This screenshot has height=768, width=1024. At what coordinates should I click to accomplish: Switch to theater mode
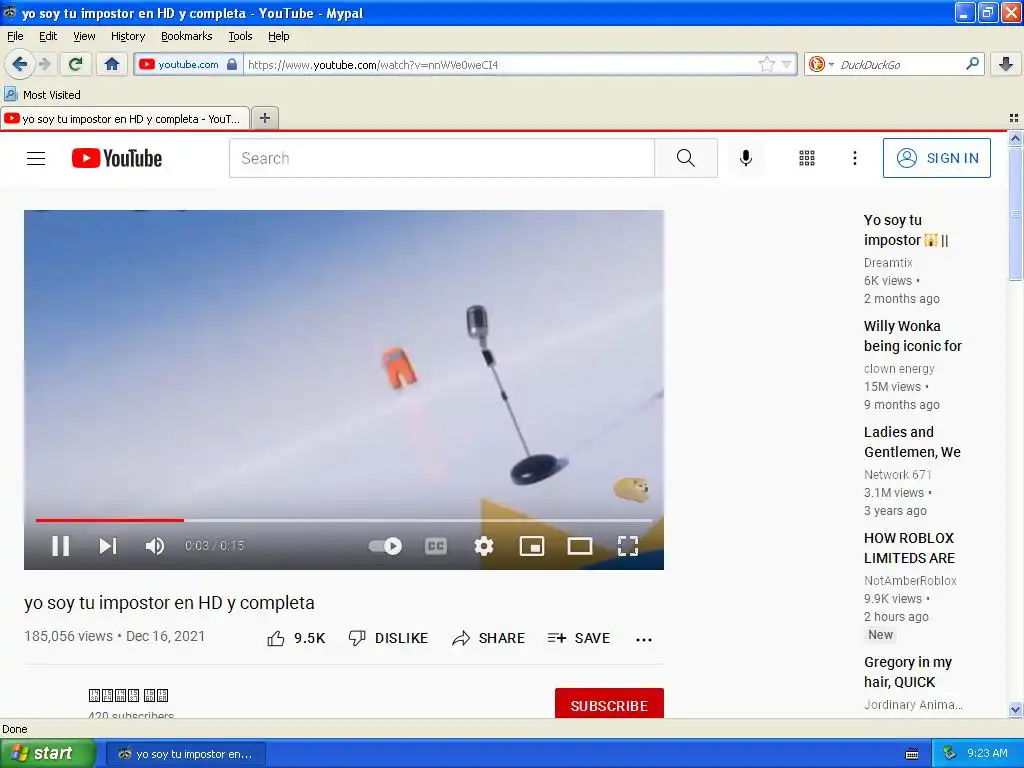579,546
